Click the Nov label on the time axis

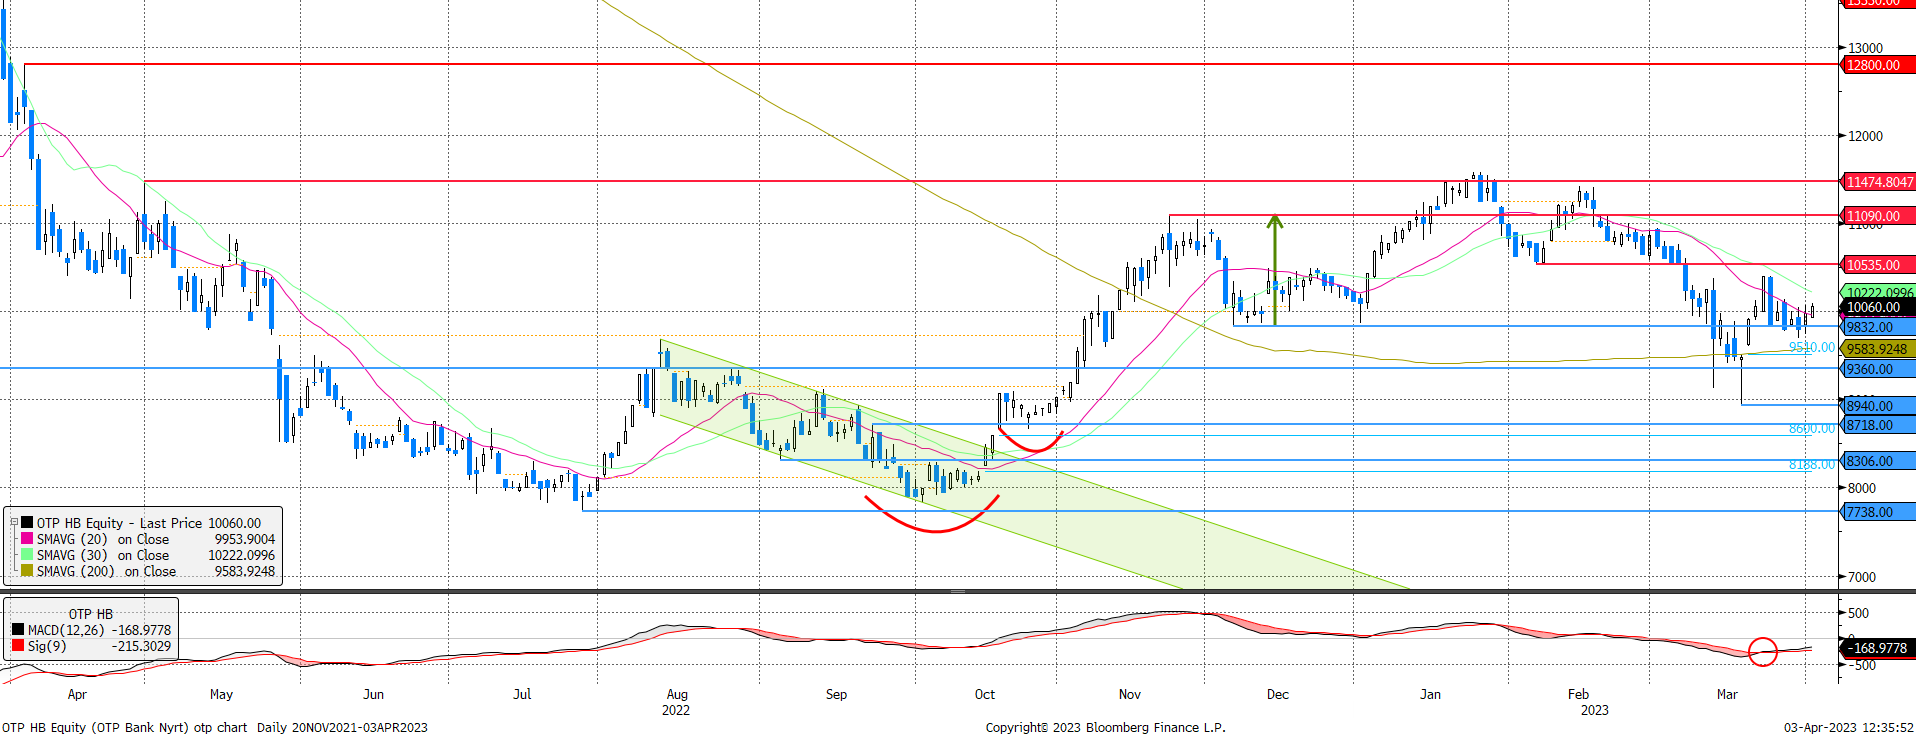pyautogui.click(x=1130, y=694)
